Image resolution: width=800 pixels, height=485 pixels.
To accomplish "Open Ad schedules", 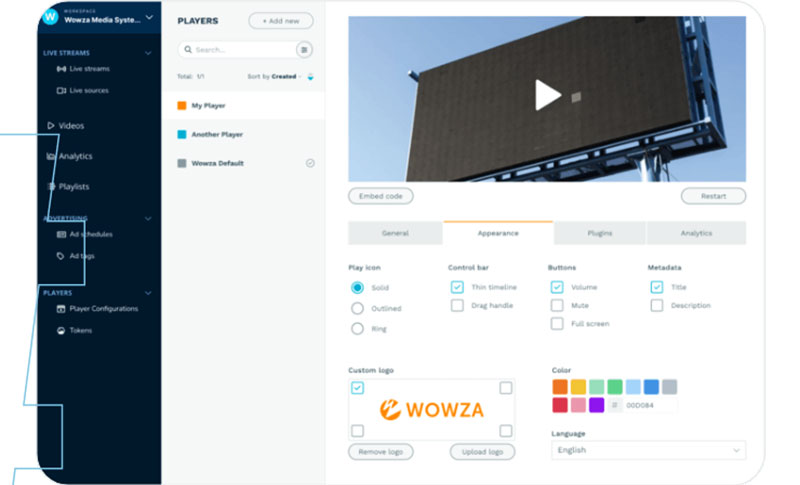I will 85,235.
